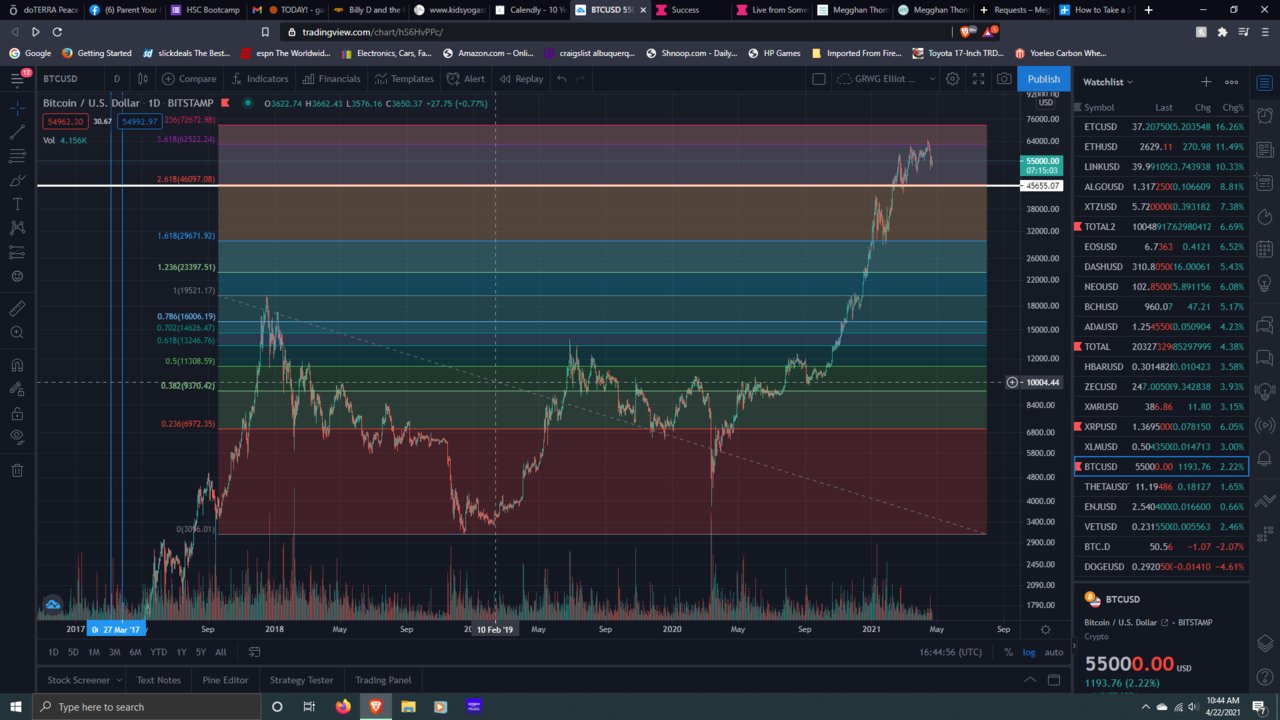Image resolution: width=1280 pixels, height=720 pixels.
Task: Select the All time range button
Action: (x=221, y=652)
